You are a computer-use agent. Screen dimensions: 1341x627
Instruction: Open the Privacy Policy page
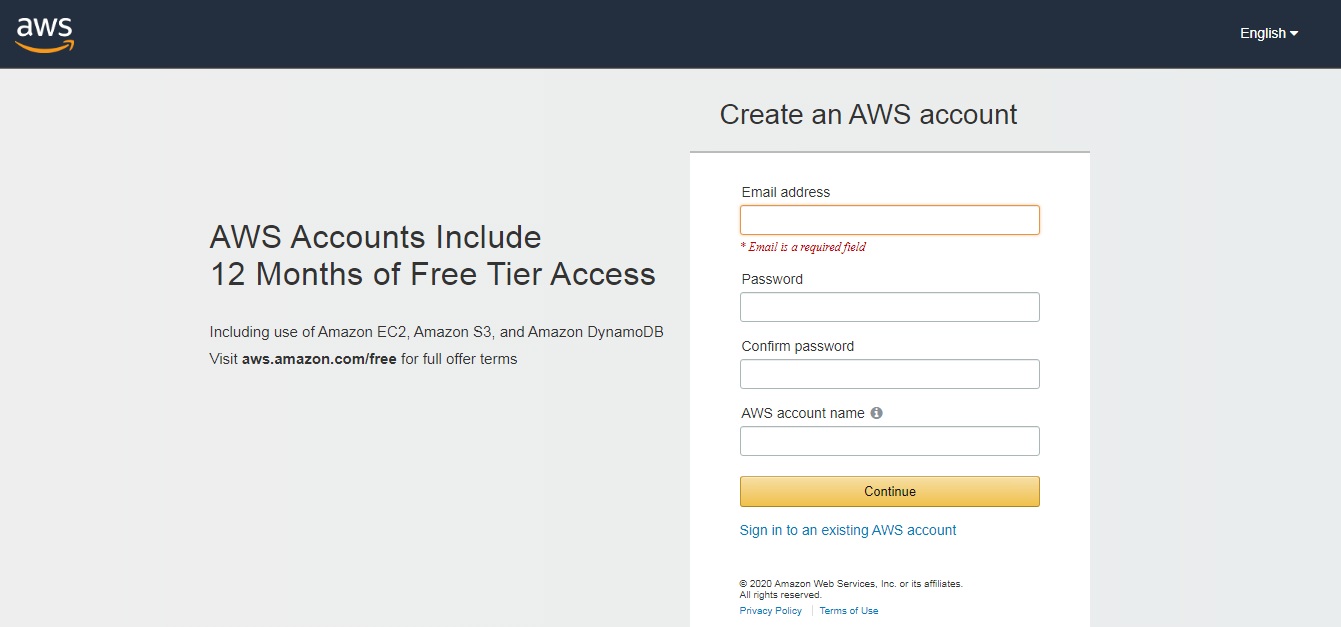(x=770, y=610)
